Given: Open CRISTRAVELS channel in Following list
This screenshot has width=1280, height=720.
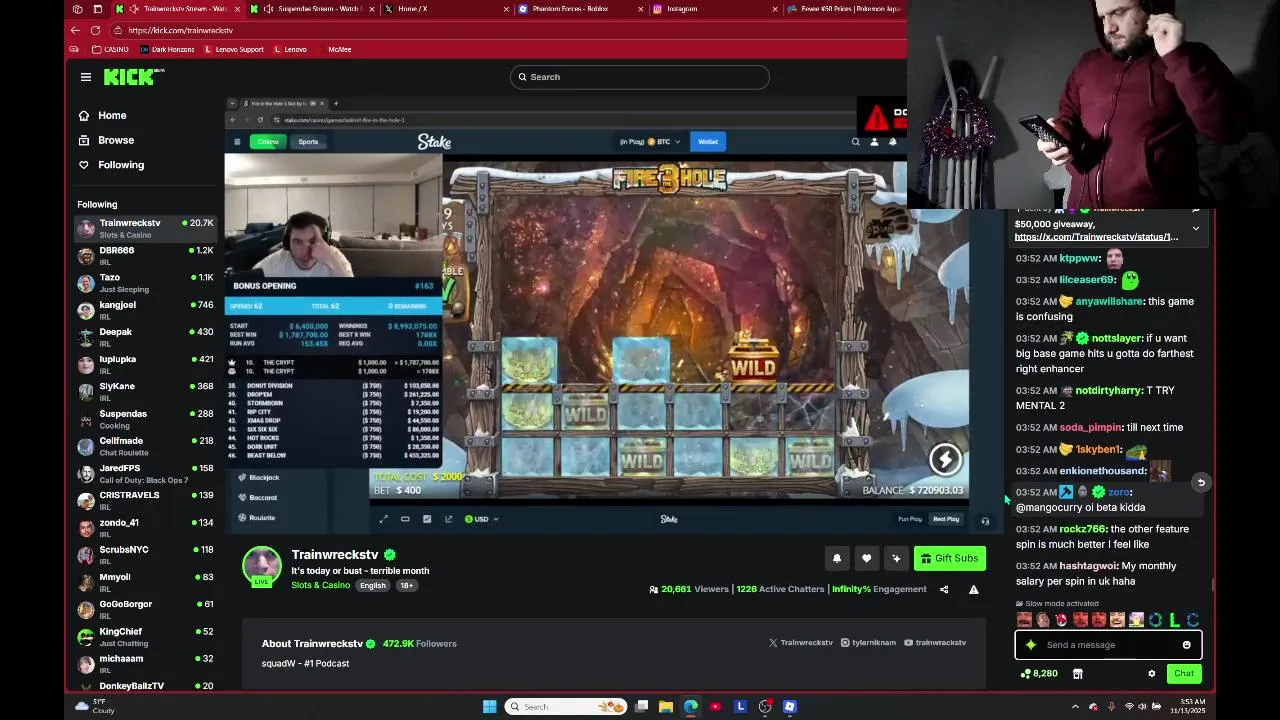Looking at the screenshot, I should tap(146, 500).
